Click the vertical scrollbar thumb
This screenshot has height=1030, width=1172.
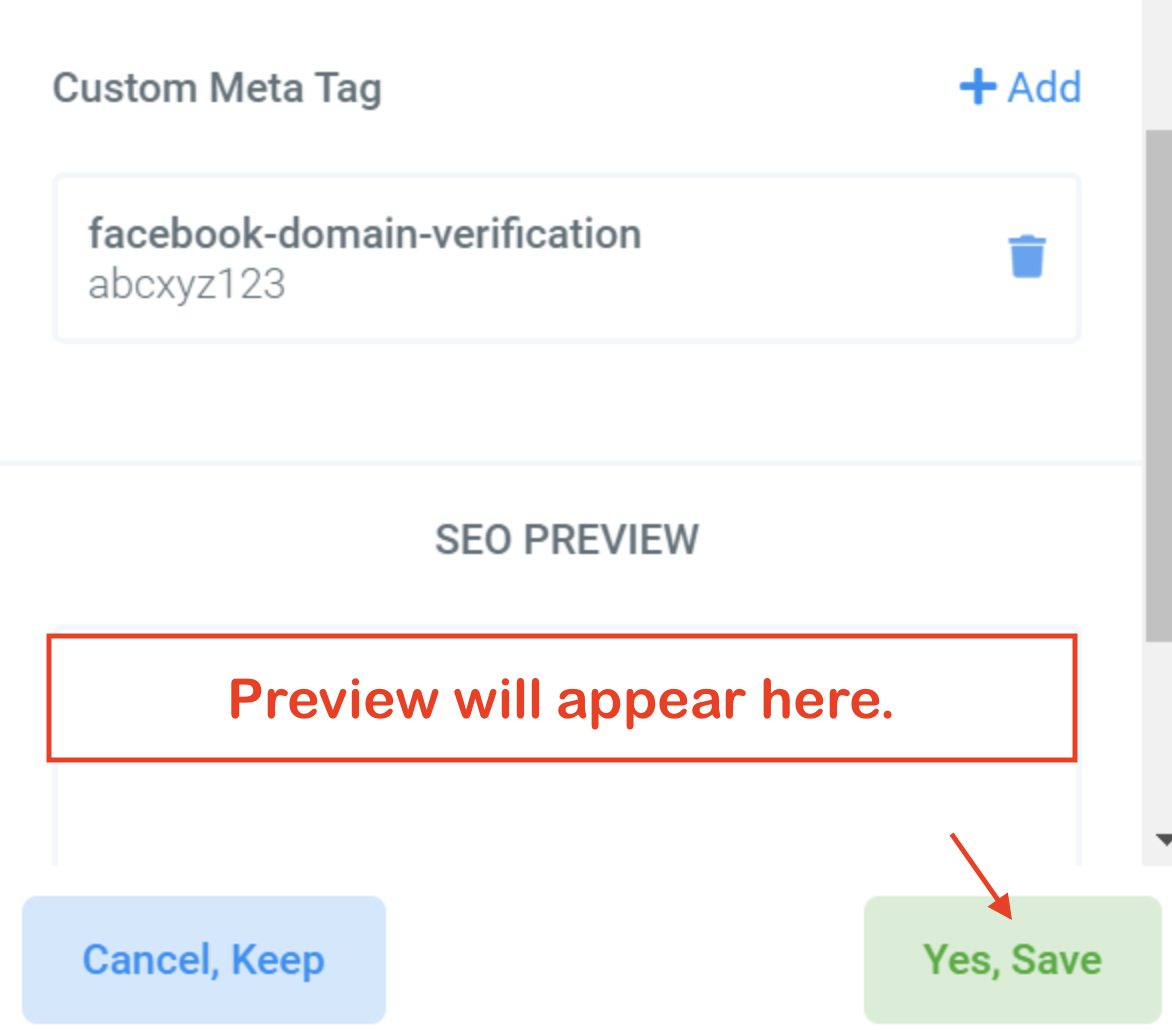click(1159, 385)
